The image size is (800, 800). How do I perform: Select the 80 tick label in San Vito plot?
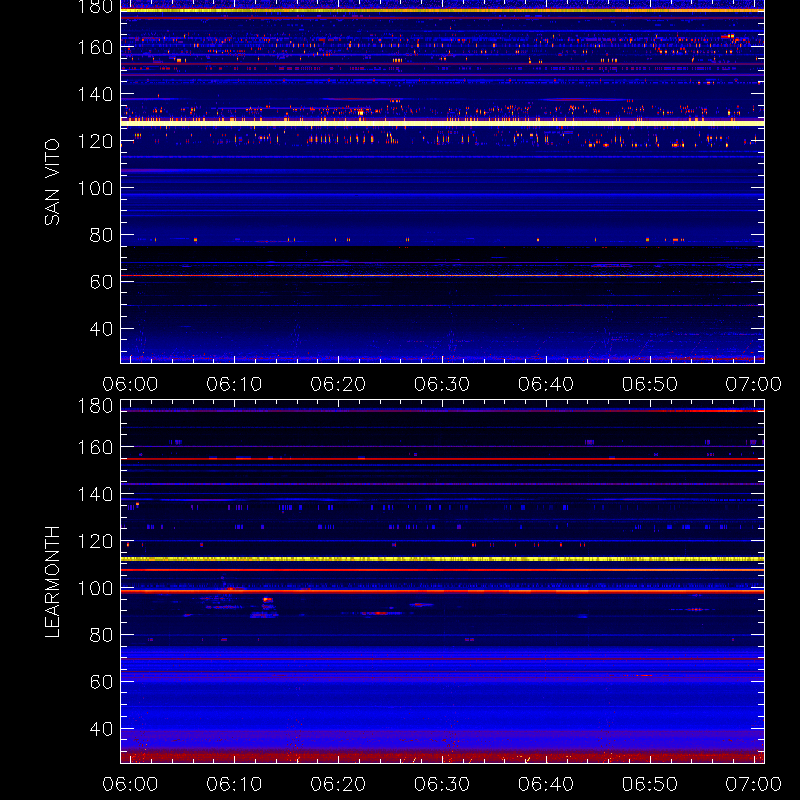[101, 235]
